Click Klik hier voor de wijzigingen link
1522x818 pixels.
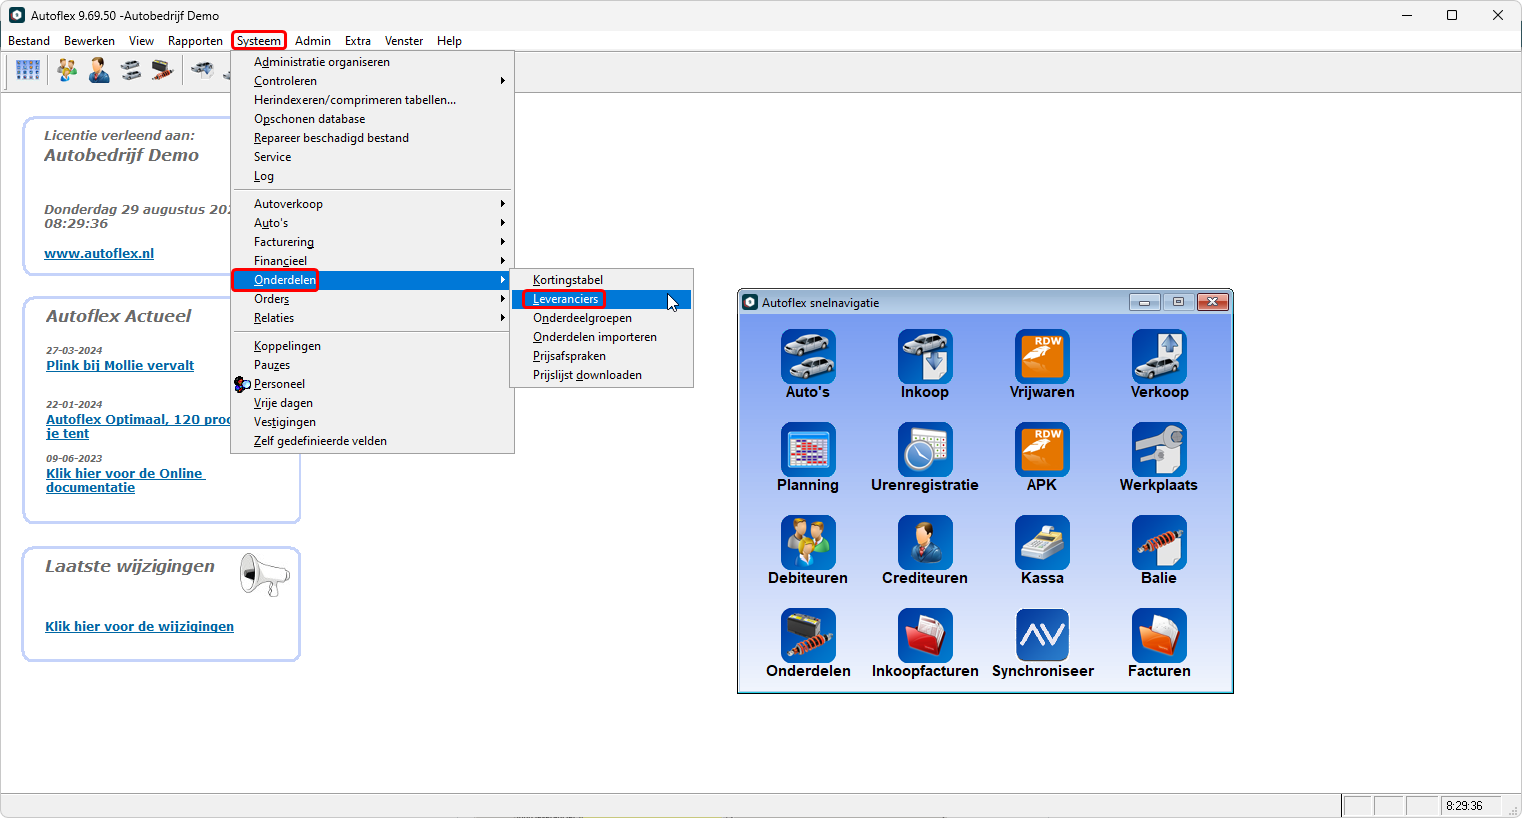click(139, 627)
